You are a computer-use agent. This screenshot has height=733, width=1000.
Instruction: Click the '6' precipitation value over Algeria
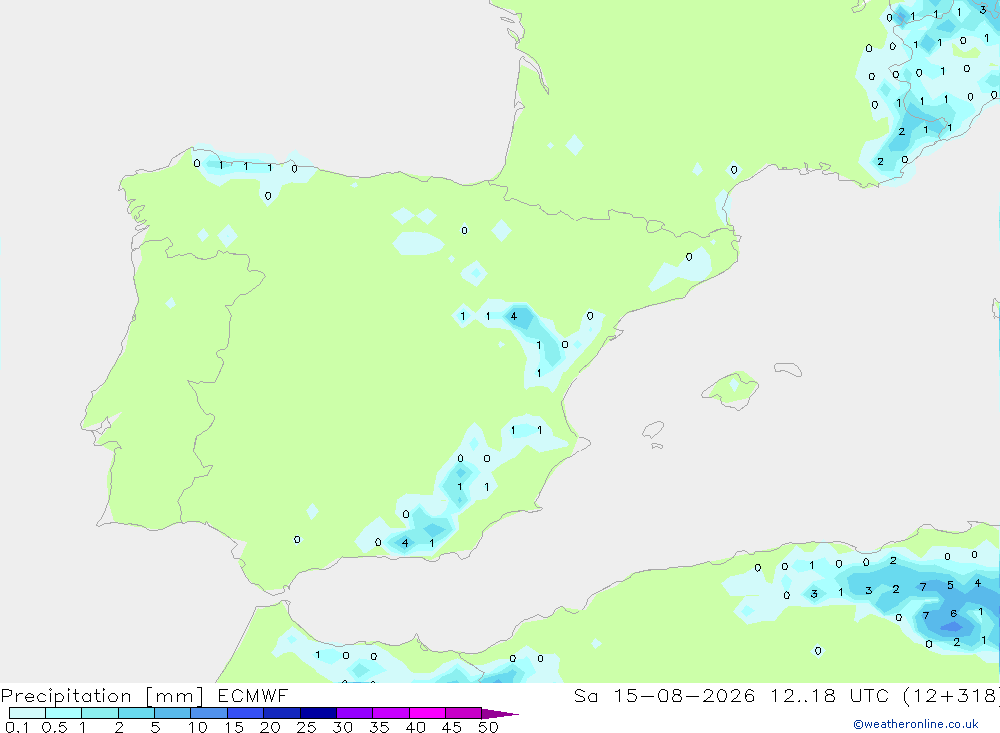[953, 614]
